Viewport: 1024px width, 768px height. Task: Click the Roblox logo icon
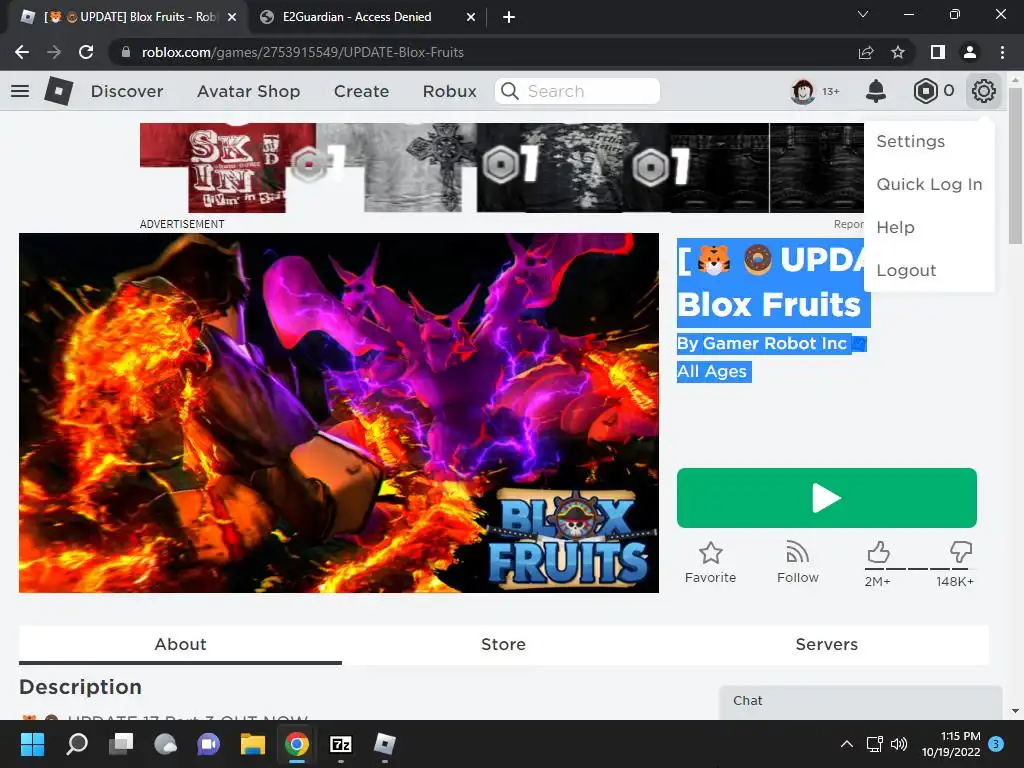click(x=59, y=91)
